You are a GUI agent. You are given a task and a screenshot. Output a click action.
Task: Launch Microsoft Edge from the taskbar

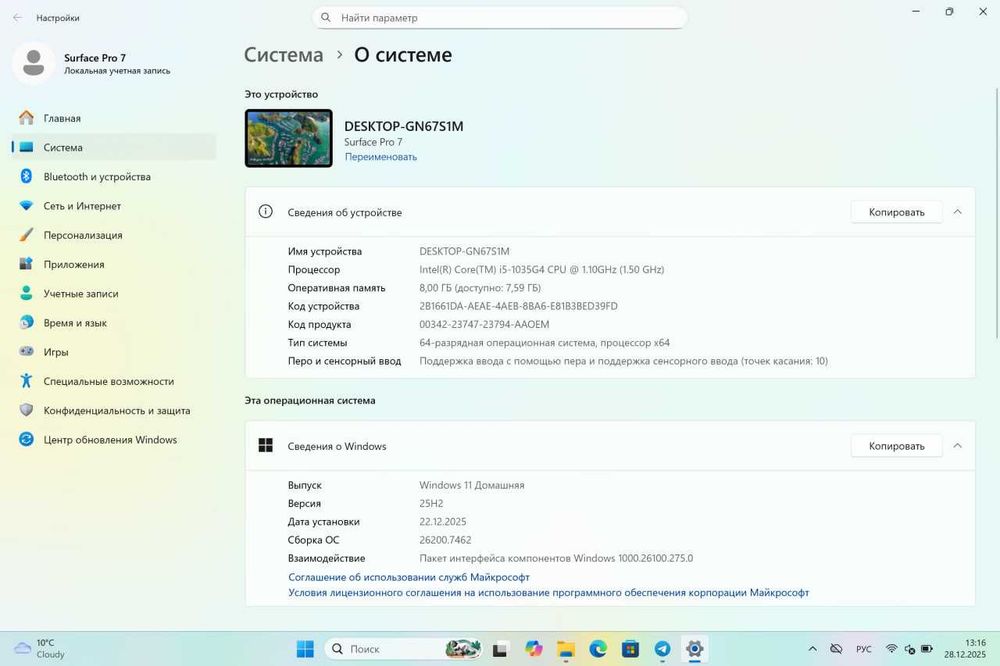598,649
